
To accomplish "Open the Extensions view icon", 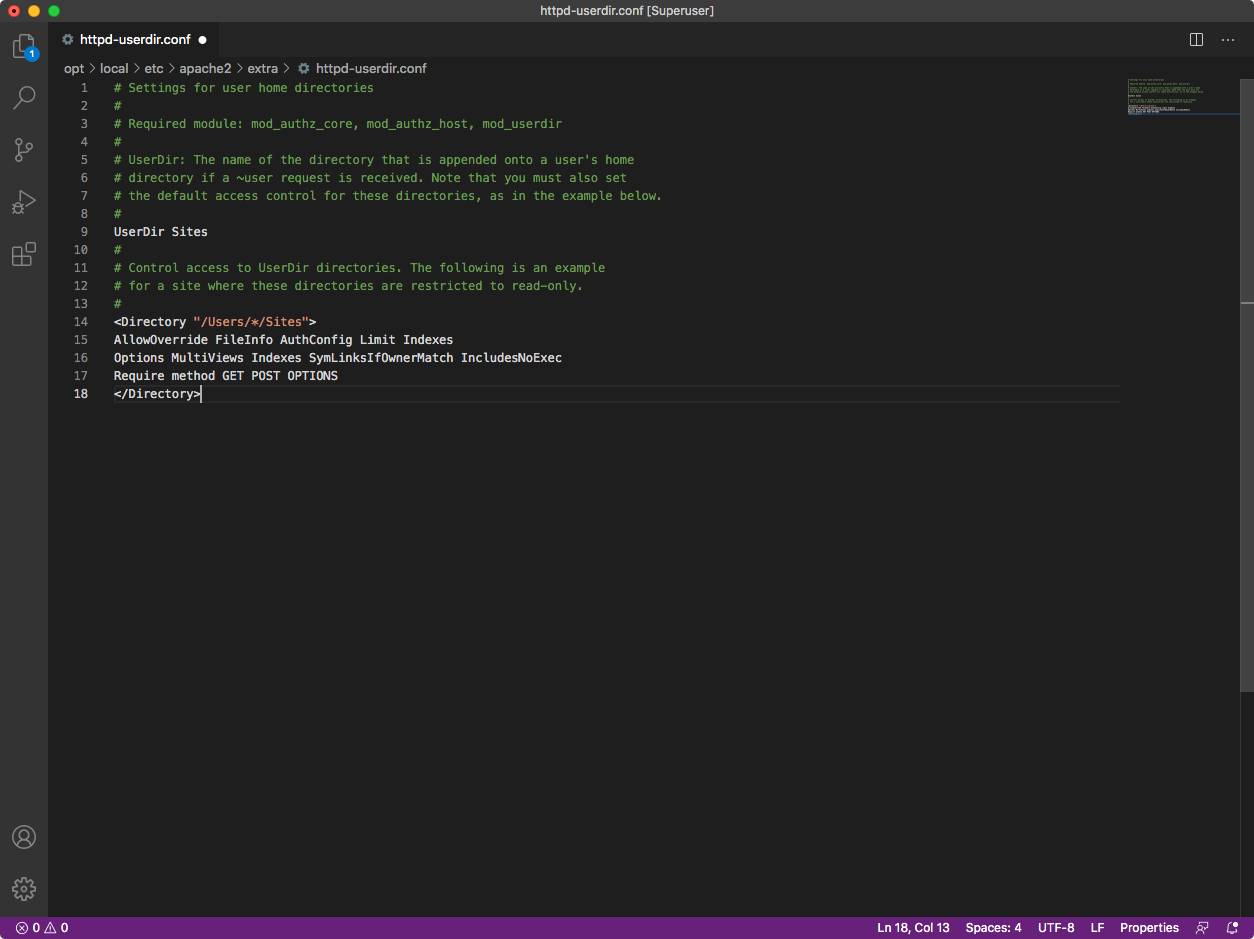I will [23, 255].
